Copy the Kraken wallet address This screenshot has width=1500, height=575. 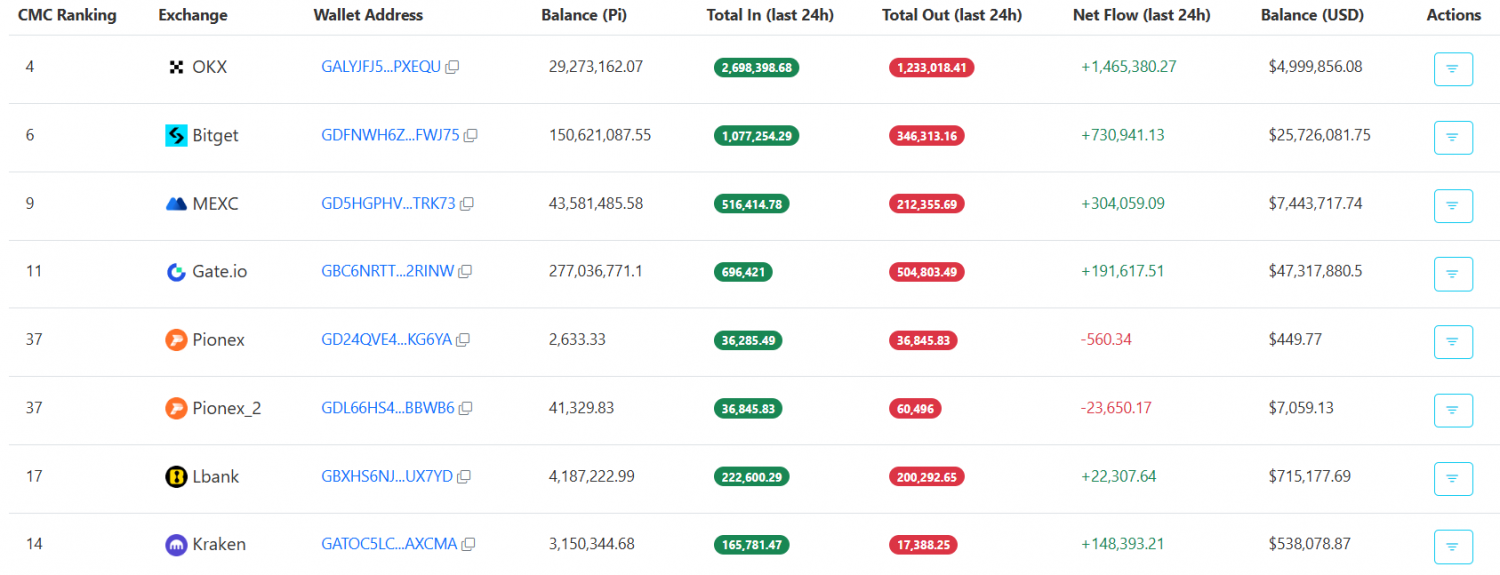468,545
